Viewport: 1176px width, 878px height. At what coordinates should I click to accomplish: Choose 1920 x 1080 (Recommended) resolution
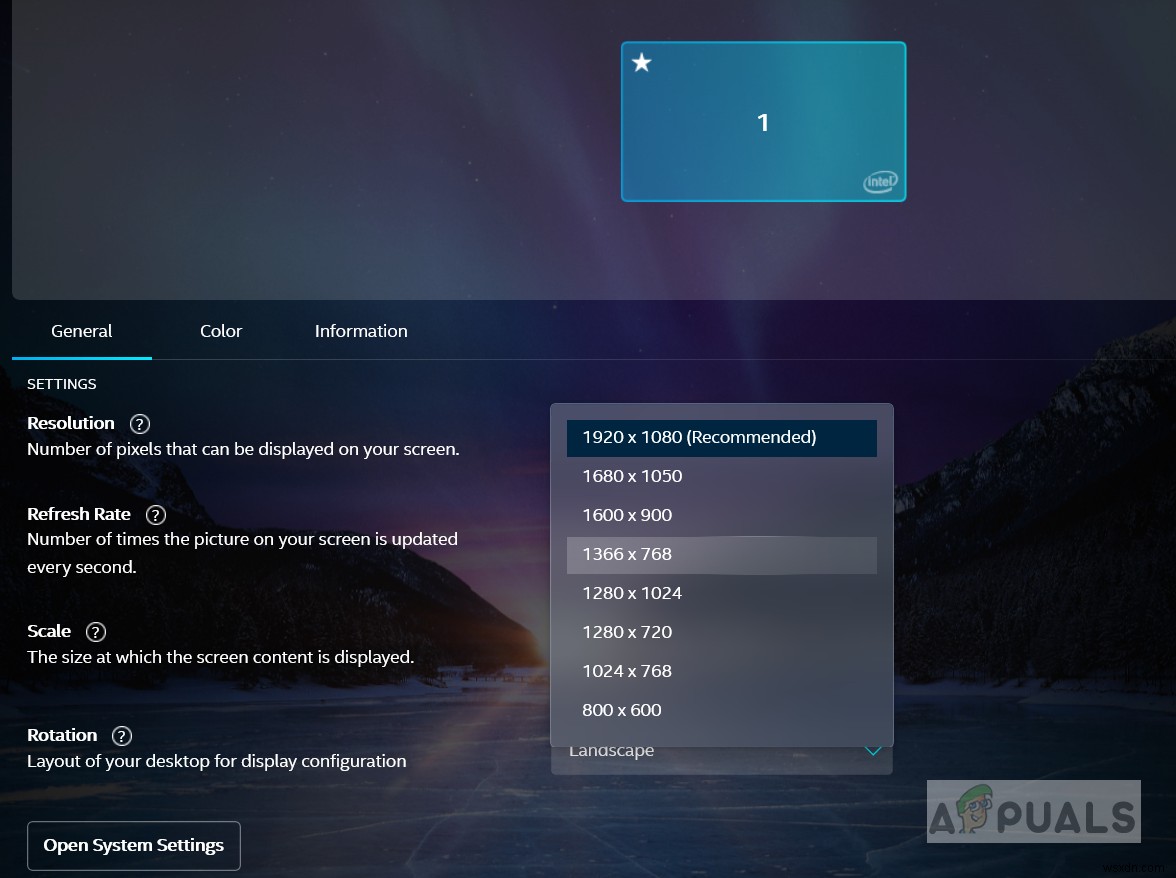pyautogui.click(x=722, y=438)
